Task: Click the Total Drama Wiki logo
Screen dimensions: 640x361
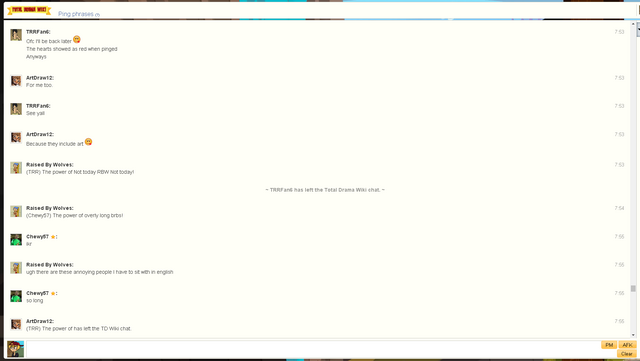Action: tap(29, 10)
